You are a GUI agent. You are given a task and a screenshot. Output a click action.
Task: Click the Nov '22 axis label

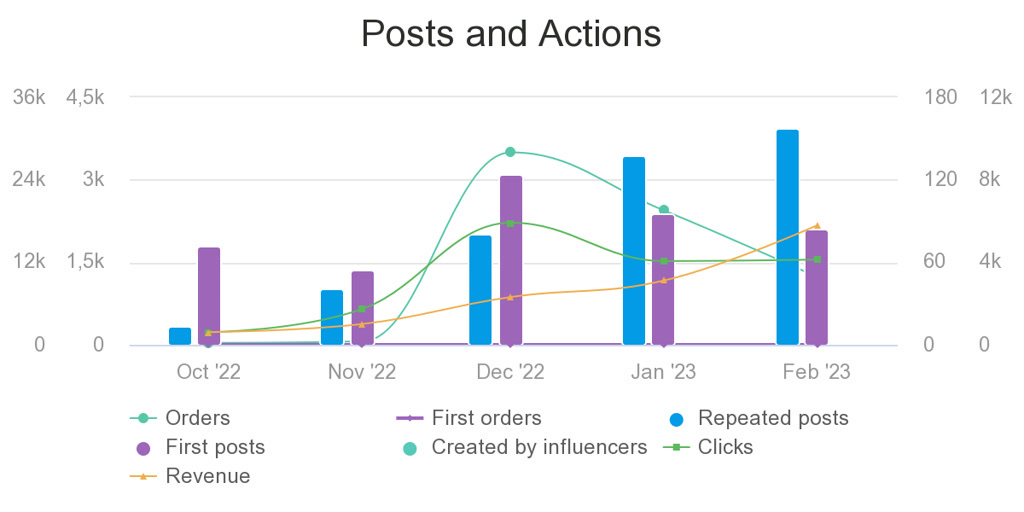pyautogui.click(x=362, y=372)
